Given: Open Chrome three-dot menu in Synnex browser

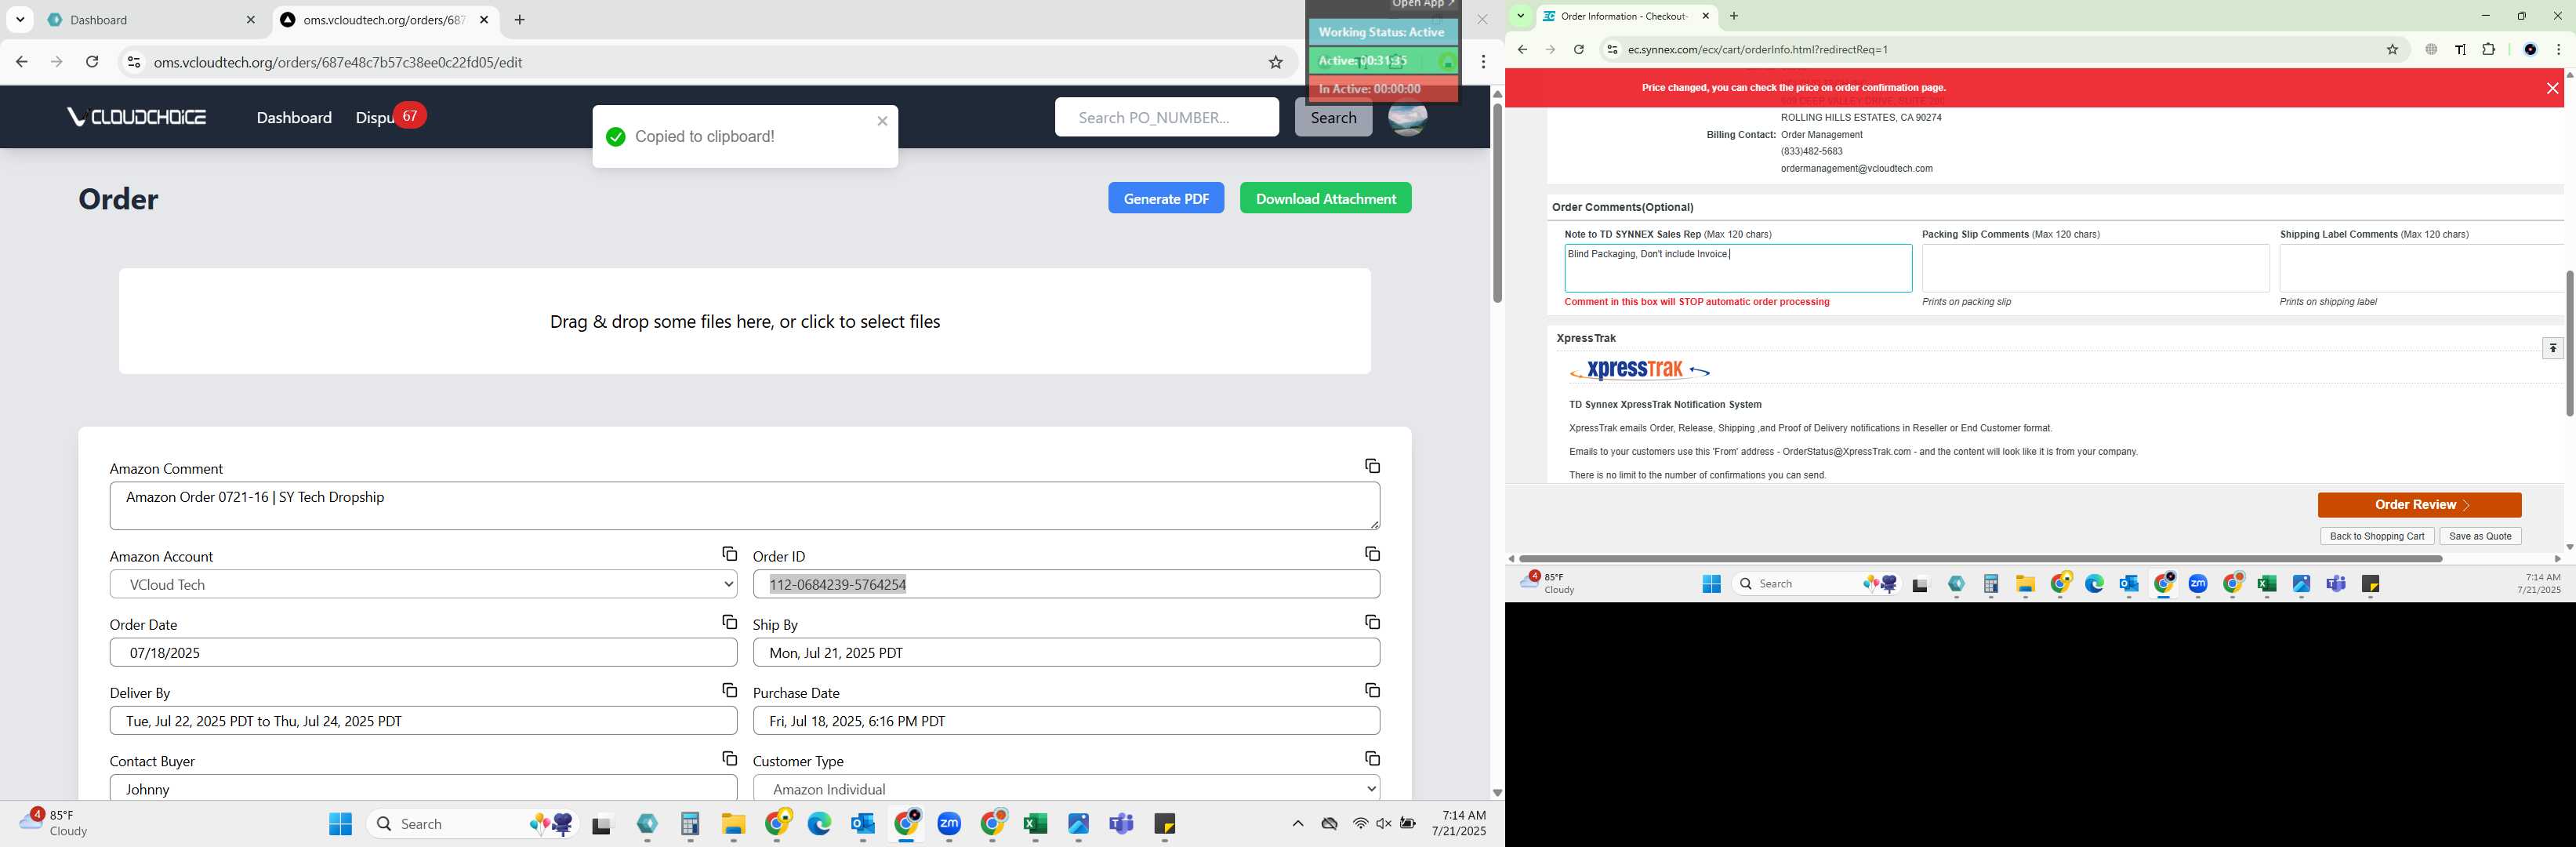Looking at the screenshot, I should (2558, 49).
